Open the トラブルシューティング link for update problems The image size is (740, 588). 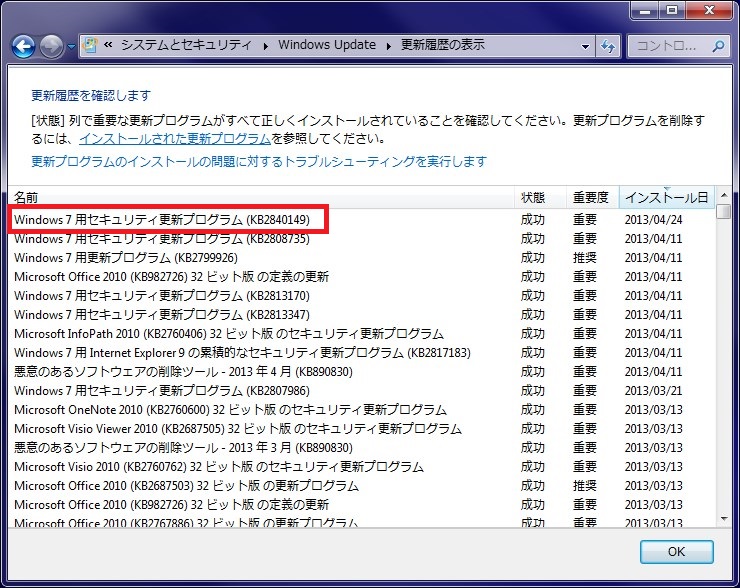pos(259,161)
